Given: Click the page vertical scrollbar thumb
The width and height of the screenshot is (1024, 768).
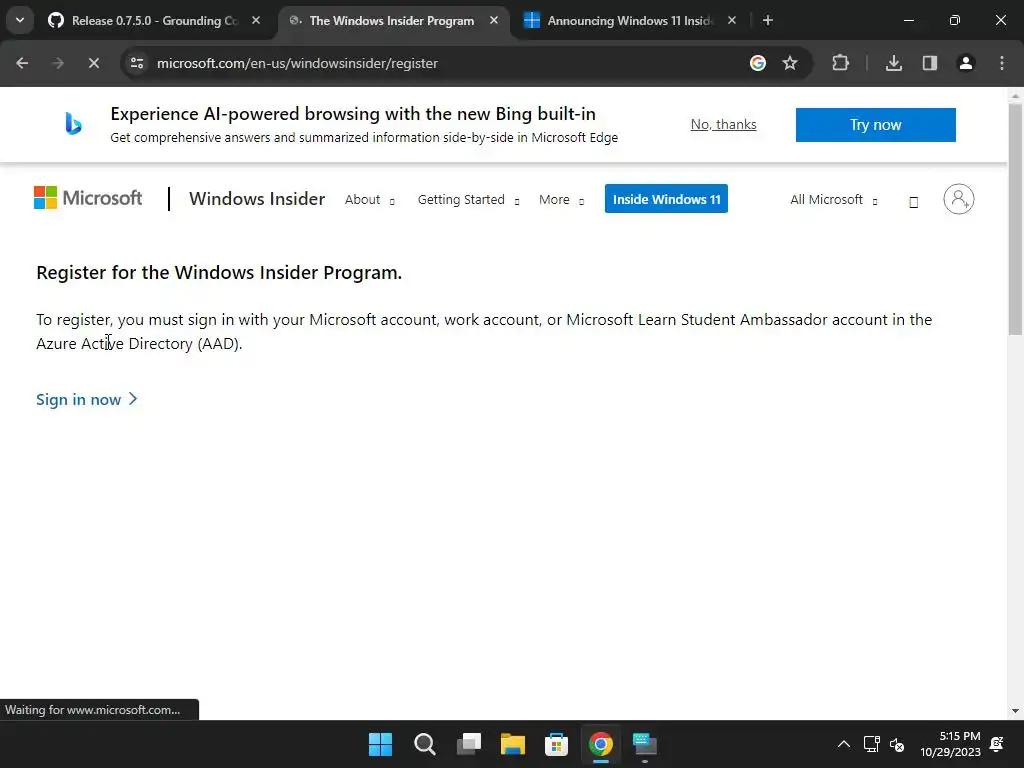Looking at the screenshot, I should [1015, 220].
